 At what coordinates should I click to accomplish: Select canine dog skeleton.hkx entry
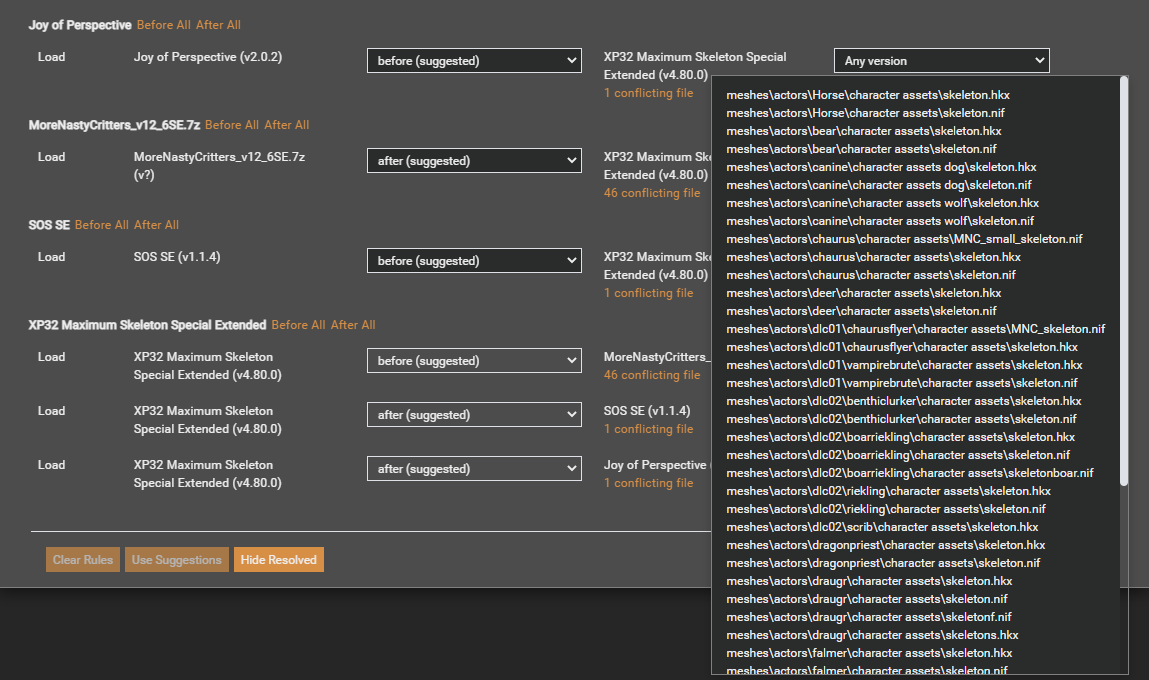coord(882,167)
